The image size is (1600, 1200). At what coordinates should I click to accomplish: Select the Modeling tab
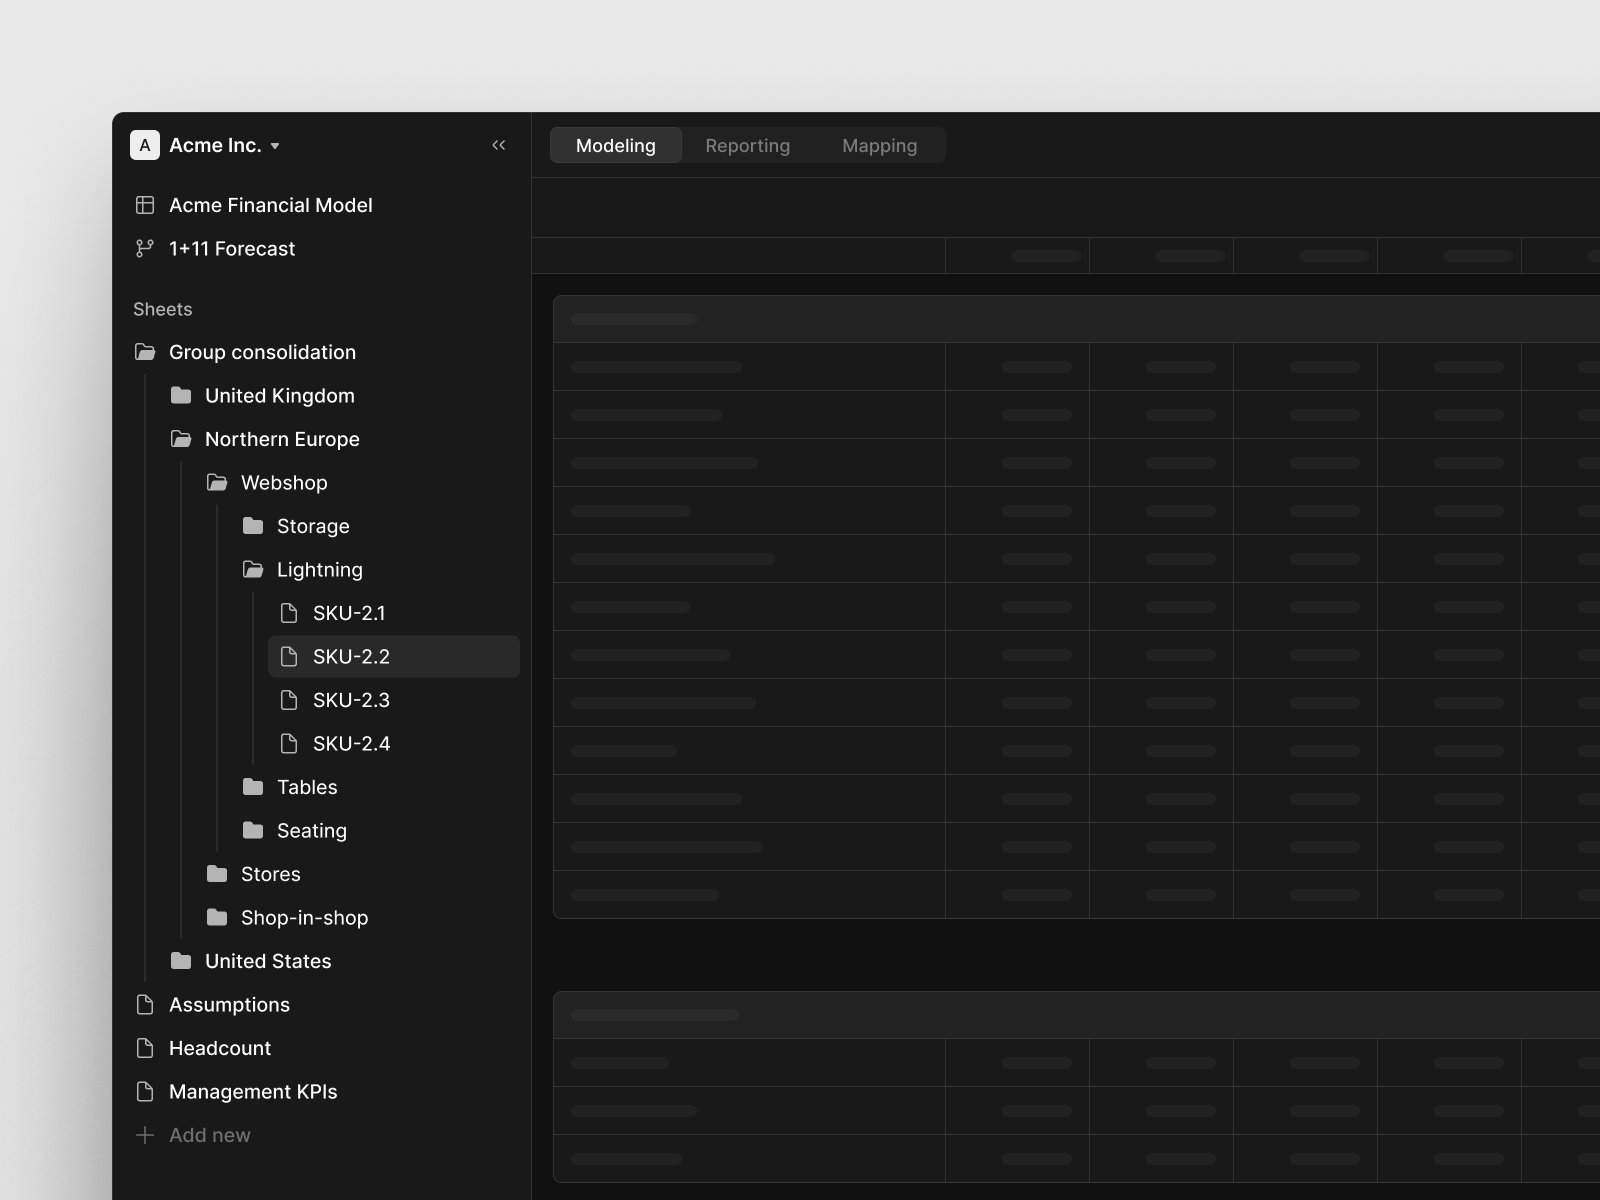(x=615, y=145)
